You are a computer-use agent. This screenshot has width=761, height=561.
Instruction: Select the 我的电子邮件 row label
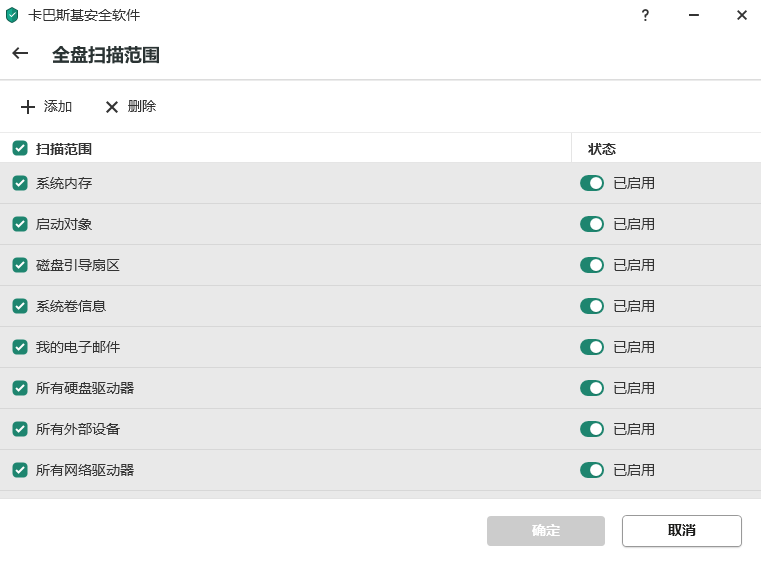[78, 347]
